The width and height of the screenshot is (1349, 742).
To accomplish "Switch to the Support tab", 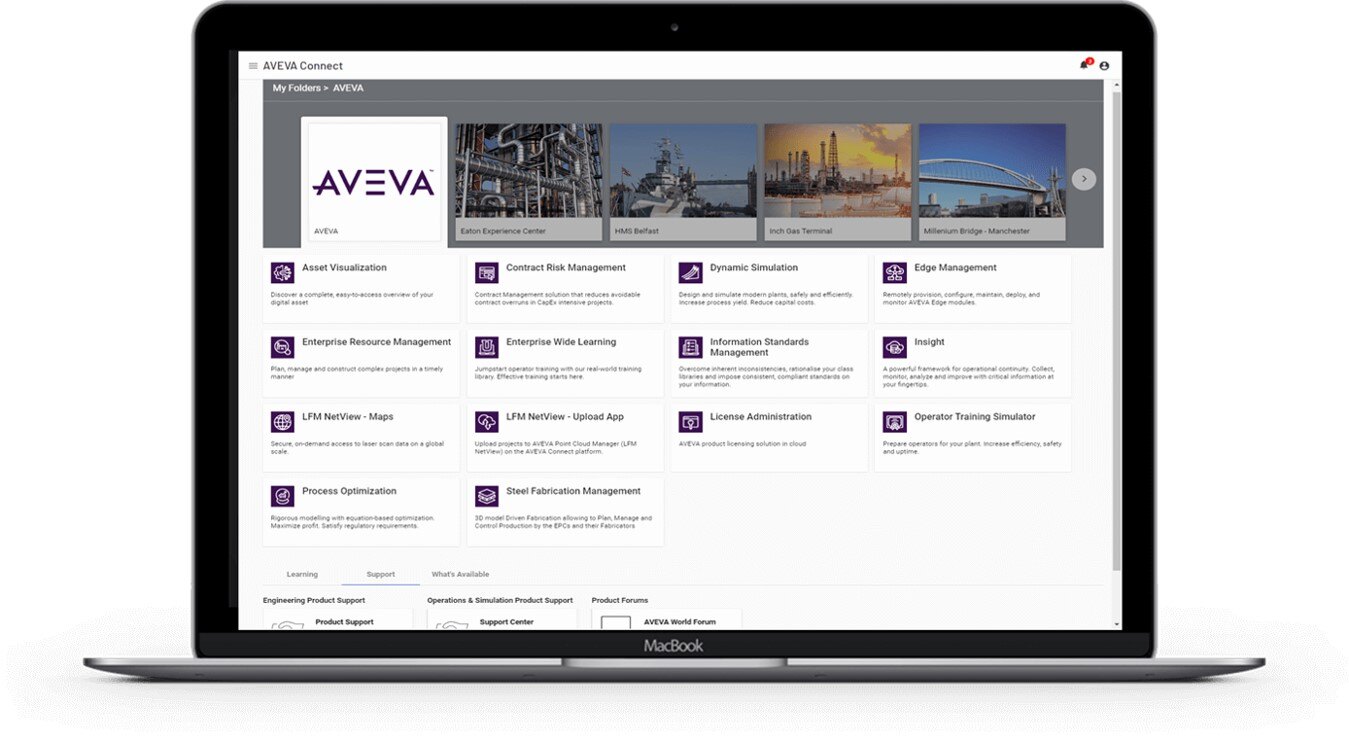I will click(x=381, y=574).
